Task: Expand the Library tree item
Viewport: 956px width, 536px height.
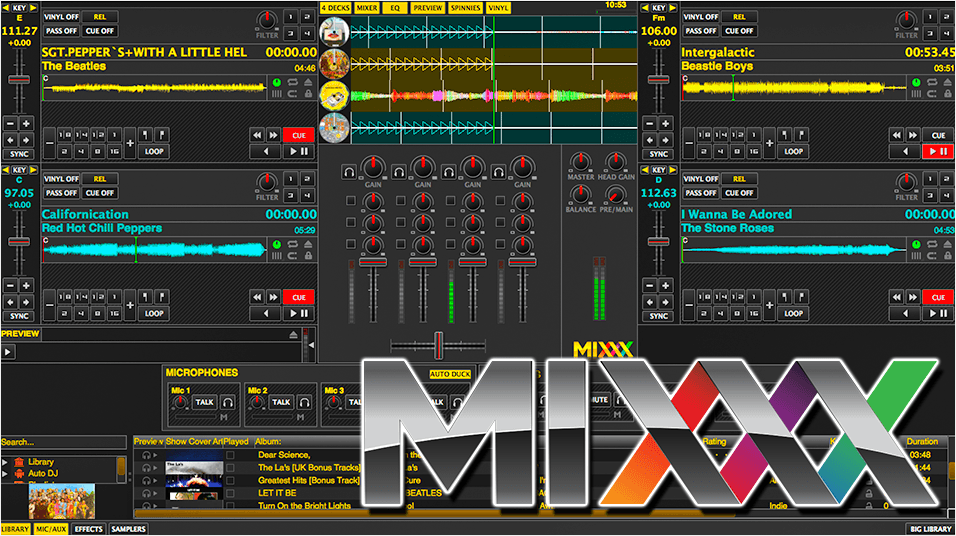Action: 6,462
